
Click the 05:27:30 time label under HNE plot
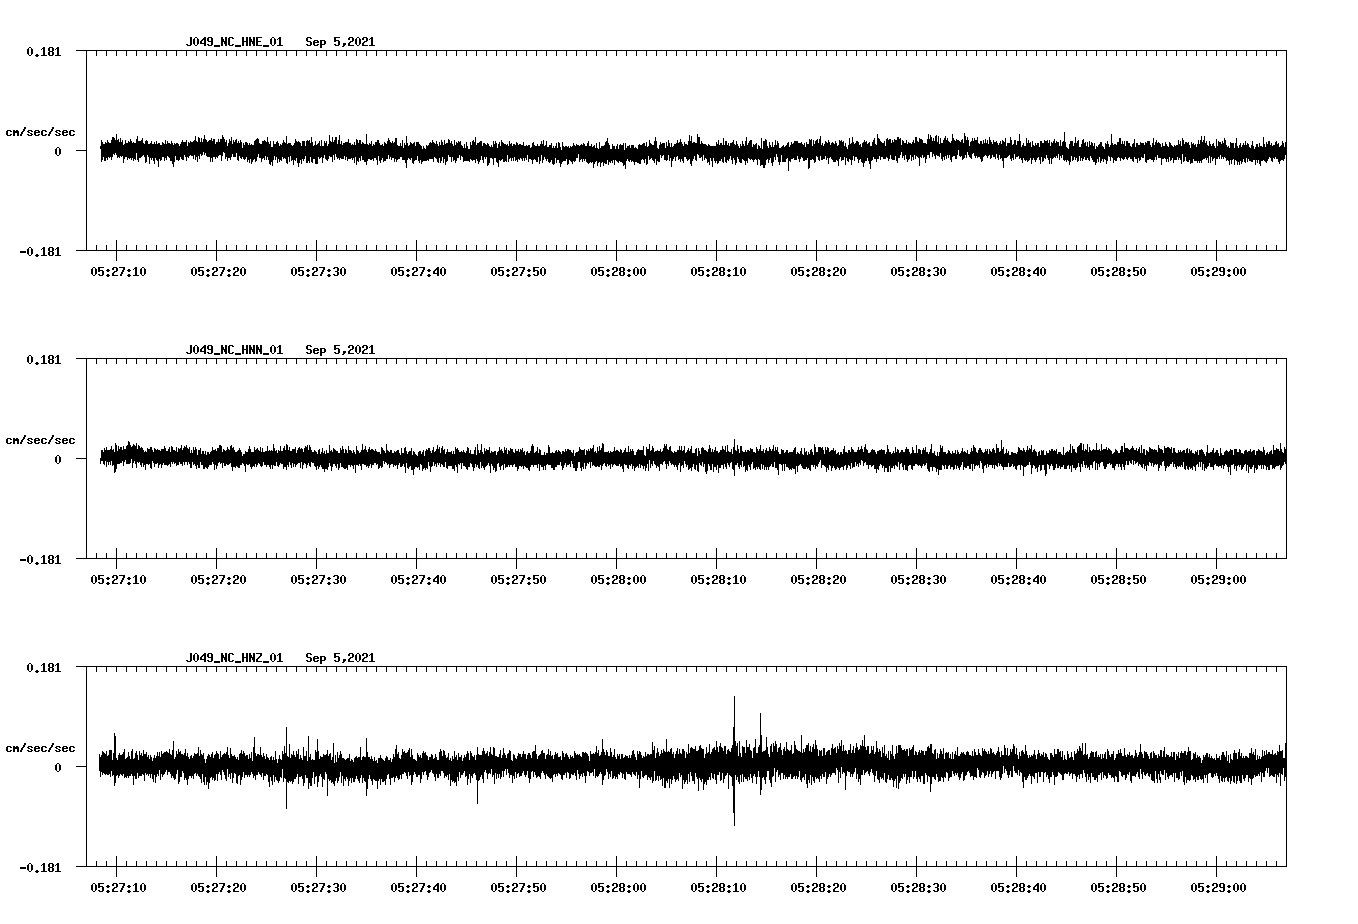[x=318, y=271]
